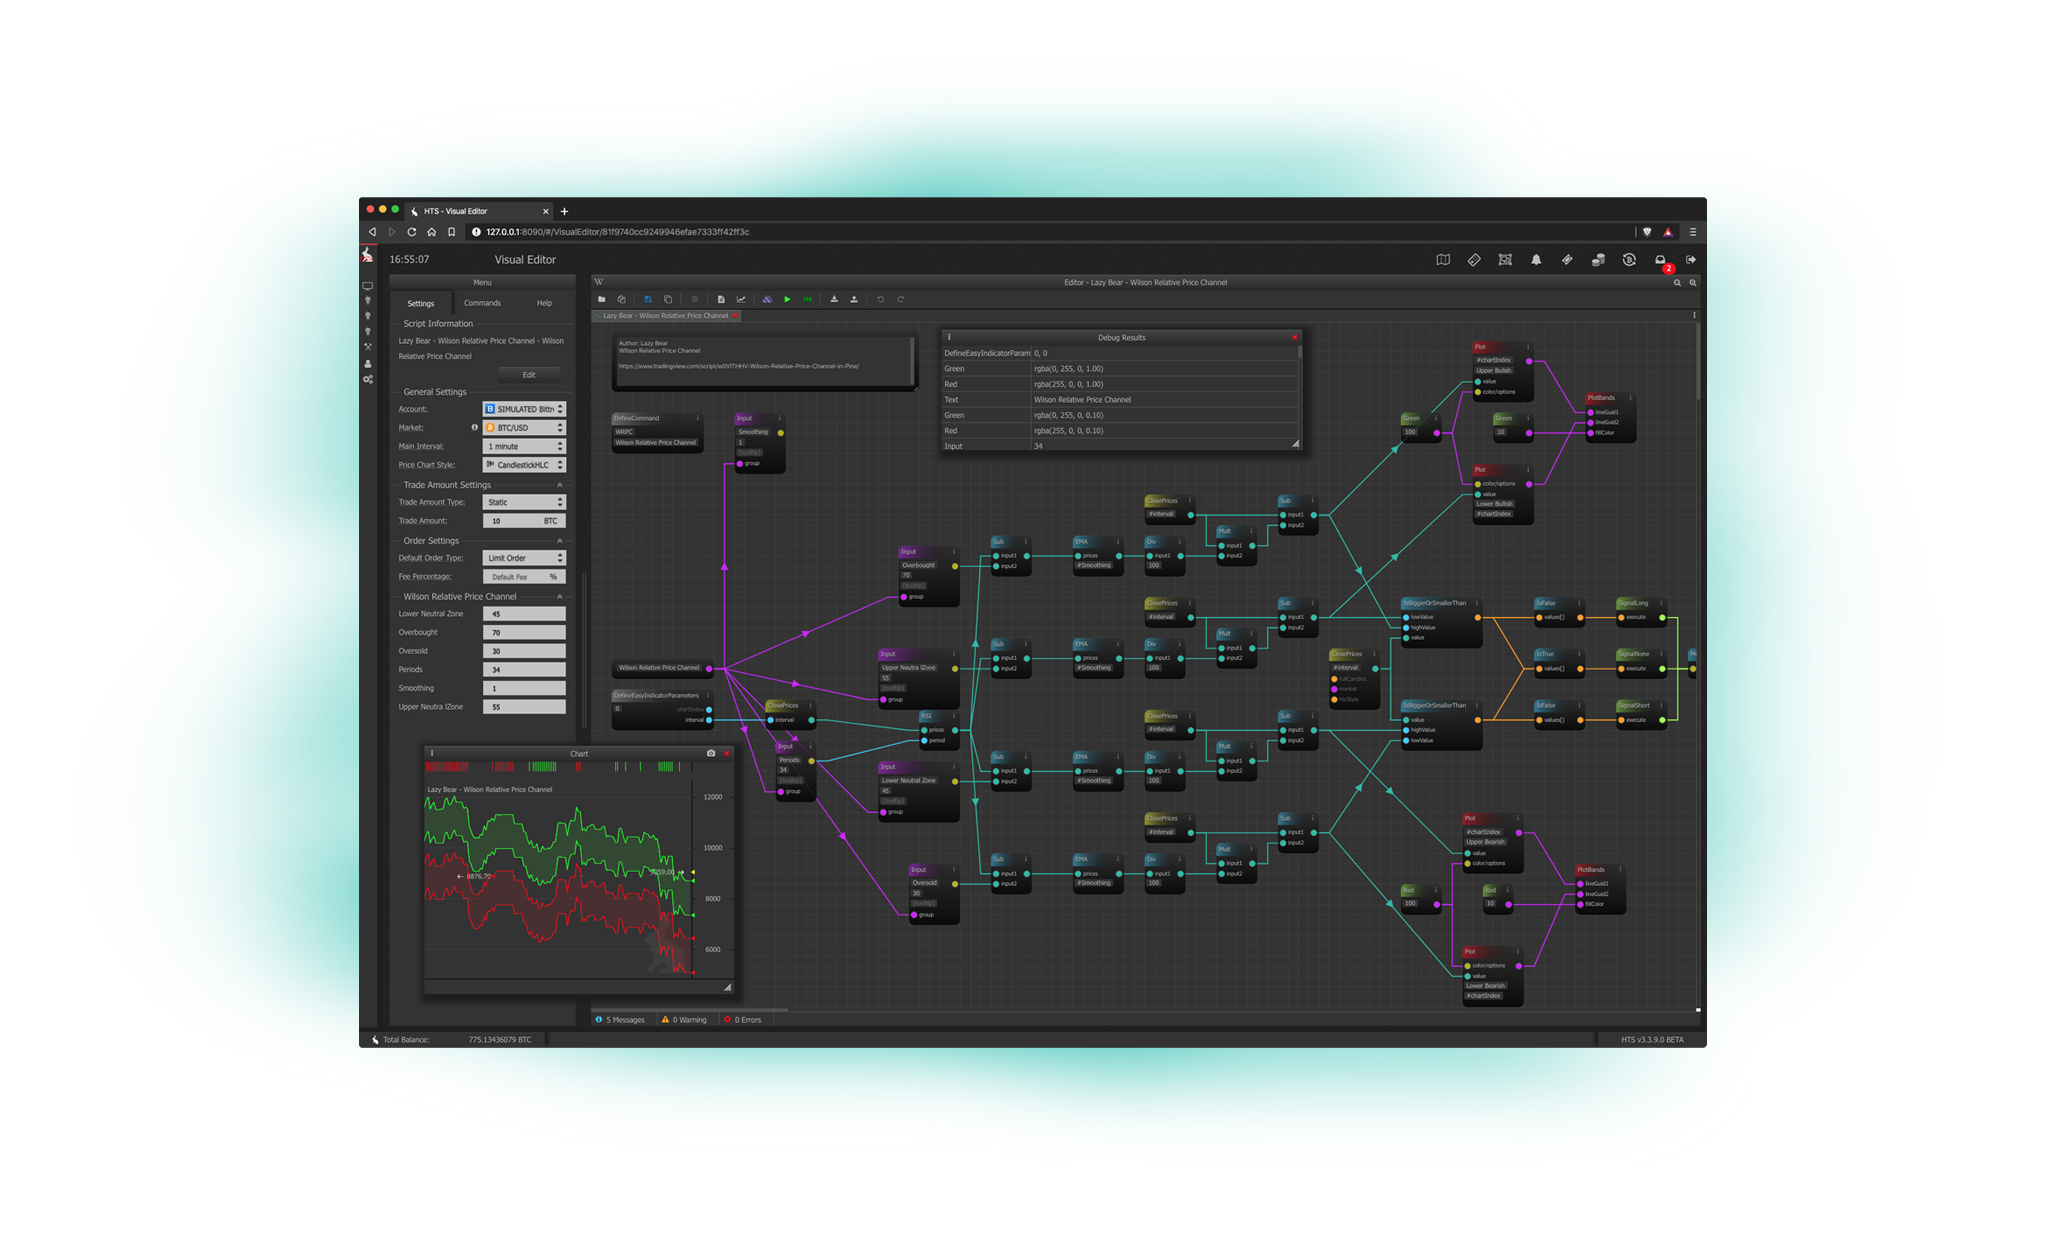This screenshot has width=2048, height=1244.
Task: Click the blue save script icon
Action: click(x=648, y=299)
